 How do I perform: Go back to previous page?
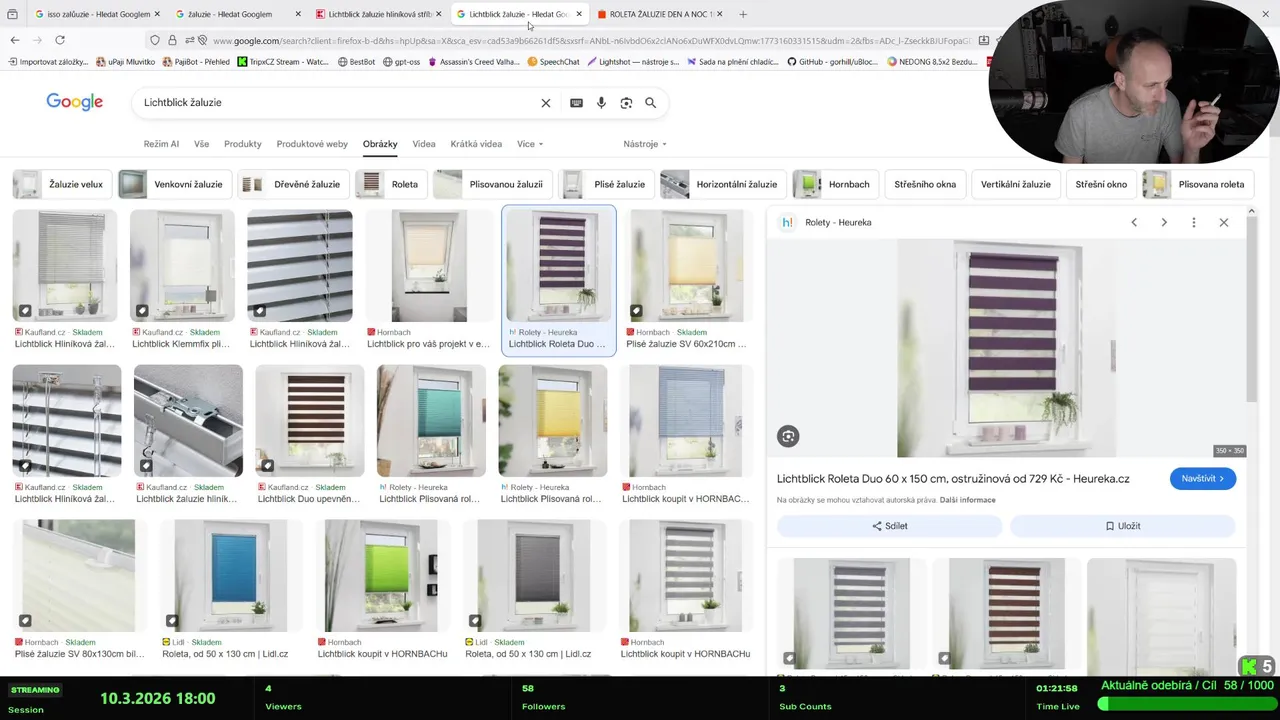15,40
